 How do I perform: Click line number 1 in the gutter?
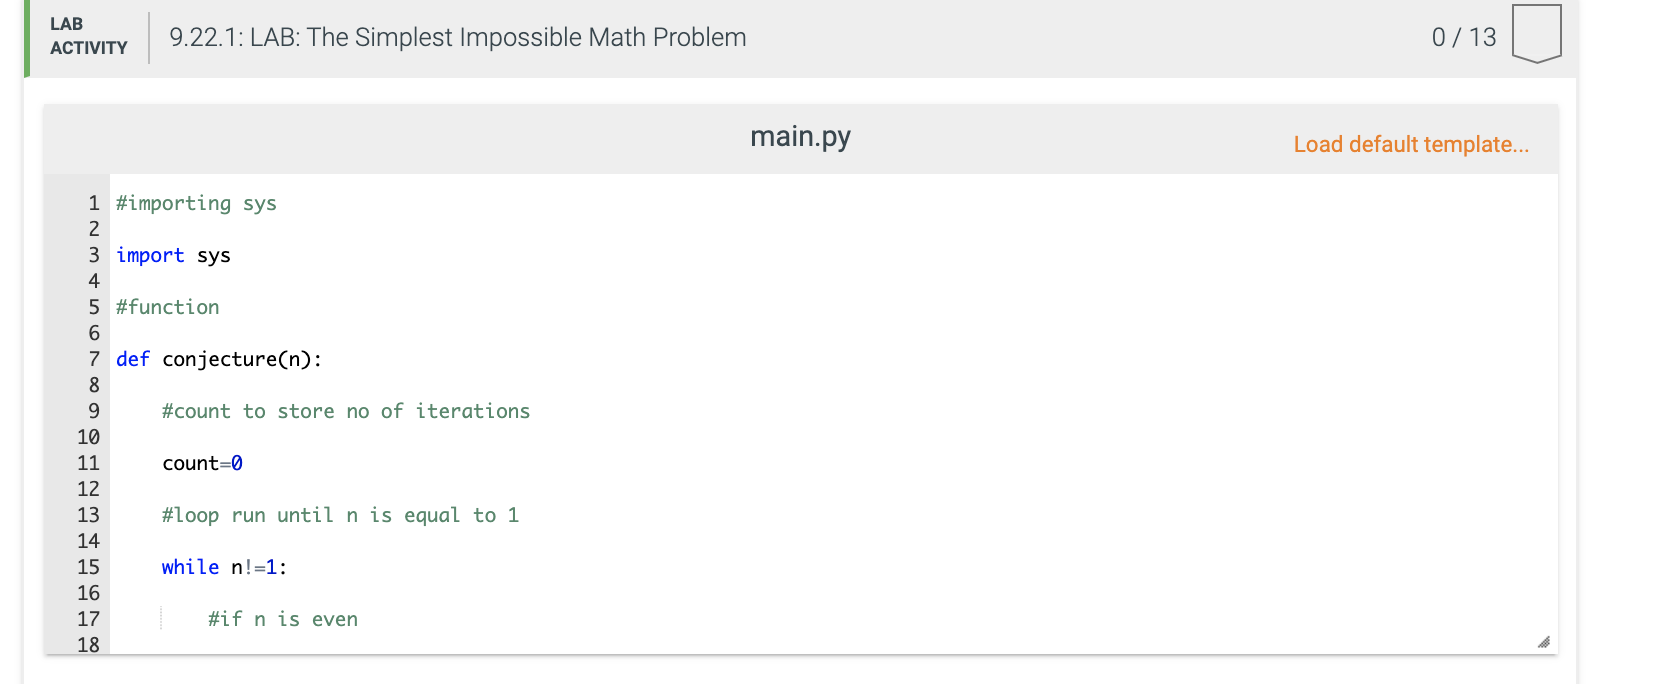(x=93, y=203)
